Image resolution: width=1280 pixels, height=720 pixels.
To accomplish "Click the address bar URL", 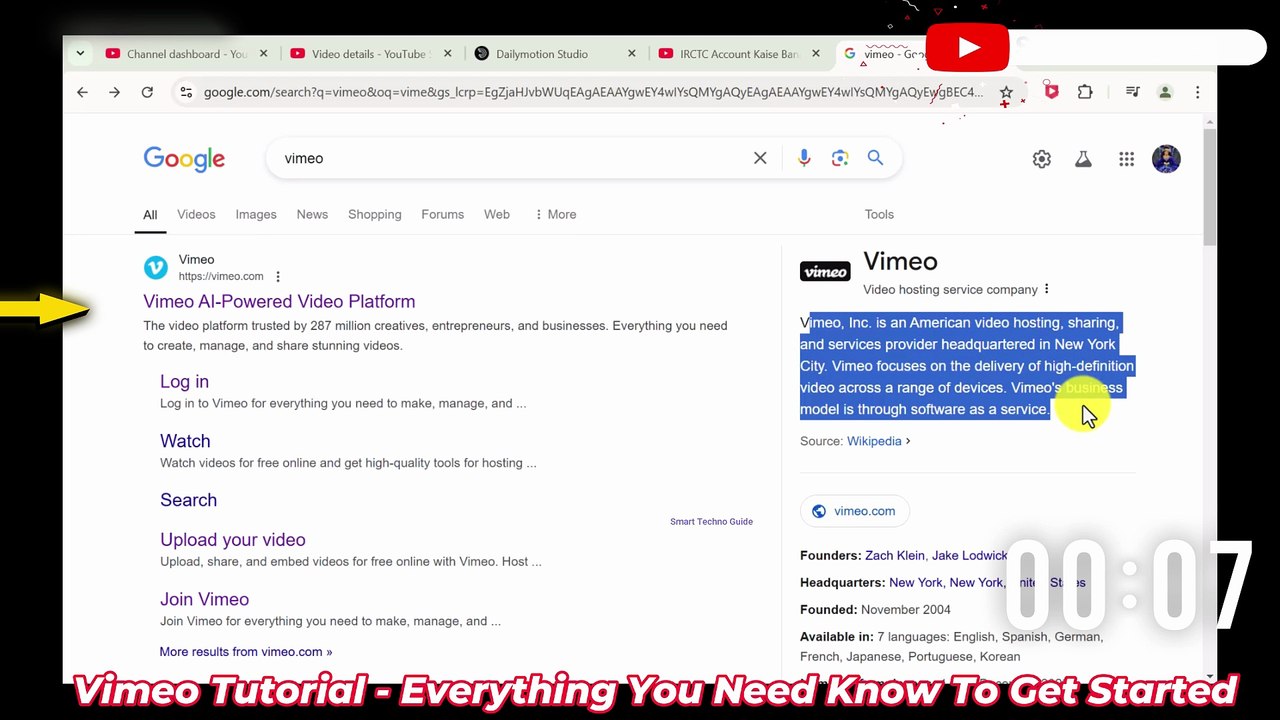I will [x=593, y=92].
